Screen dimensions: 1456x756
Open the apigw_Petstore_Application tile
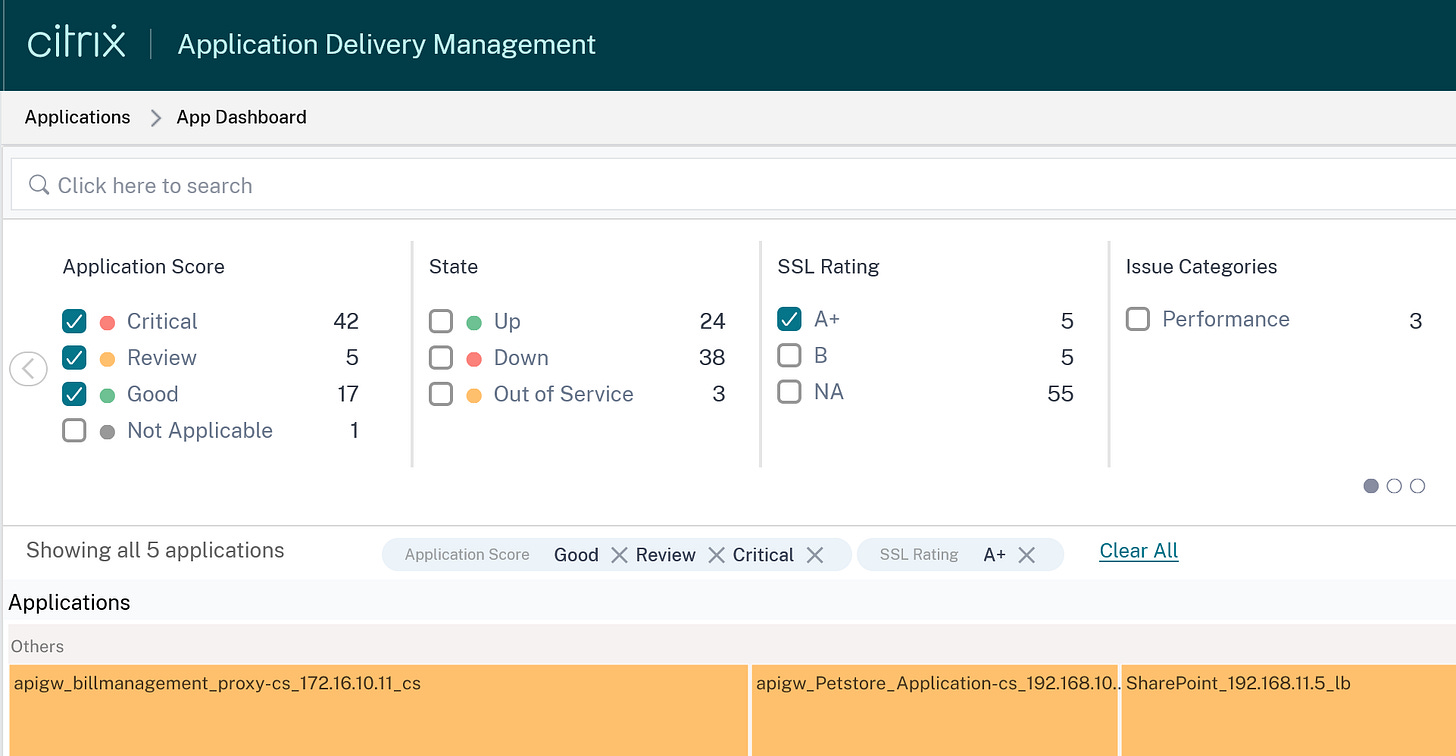coord(935,710)
